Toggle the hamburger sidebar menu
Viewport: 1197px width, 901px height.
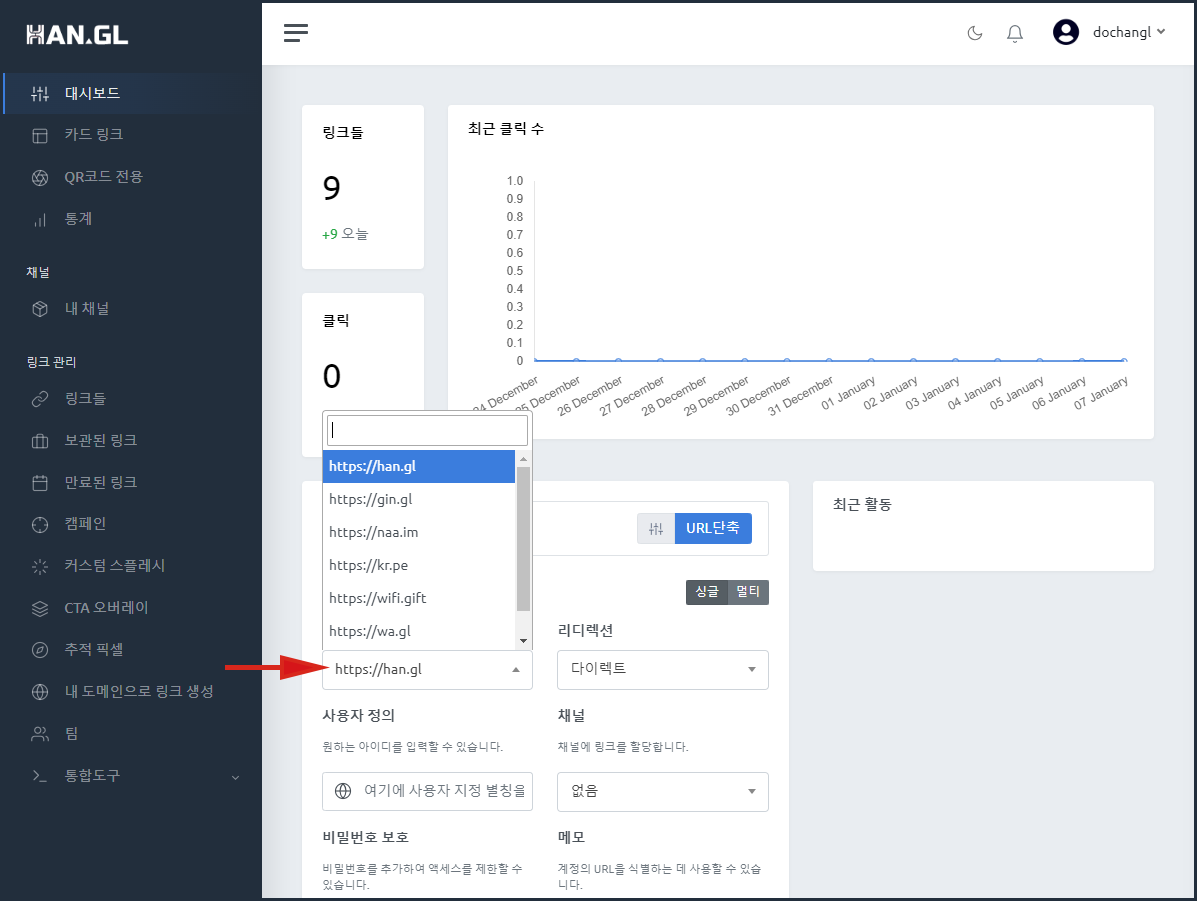pyautogui.click(x=296, y=33)
